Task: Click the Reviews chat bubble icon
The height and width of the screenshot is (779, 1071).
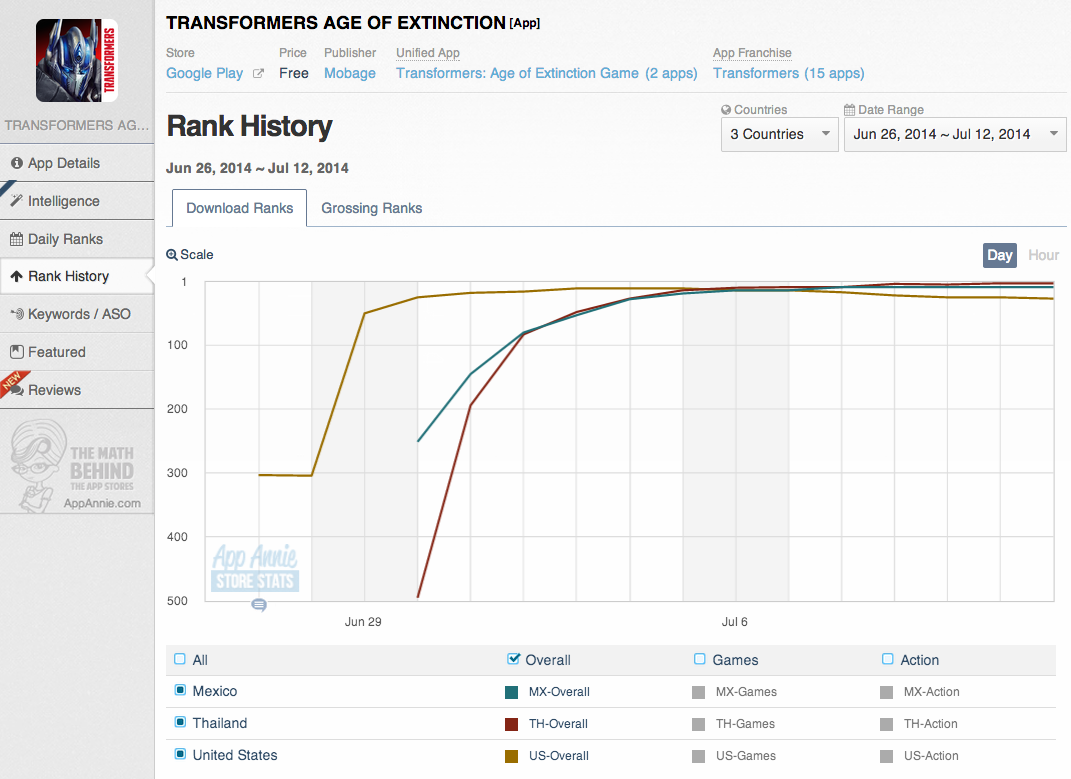Action: click(x=16, y=390)
